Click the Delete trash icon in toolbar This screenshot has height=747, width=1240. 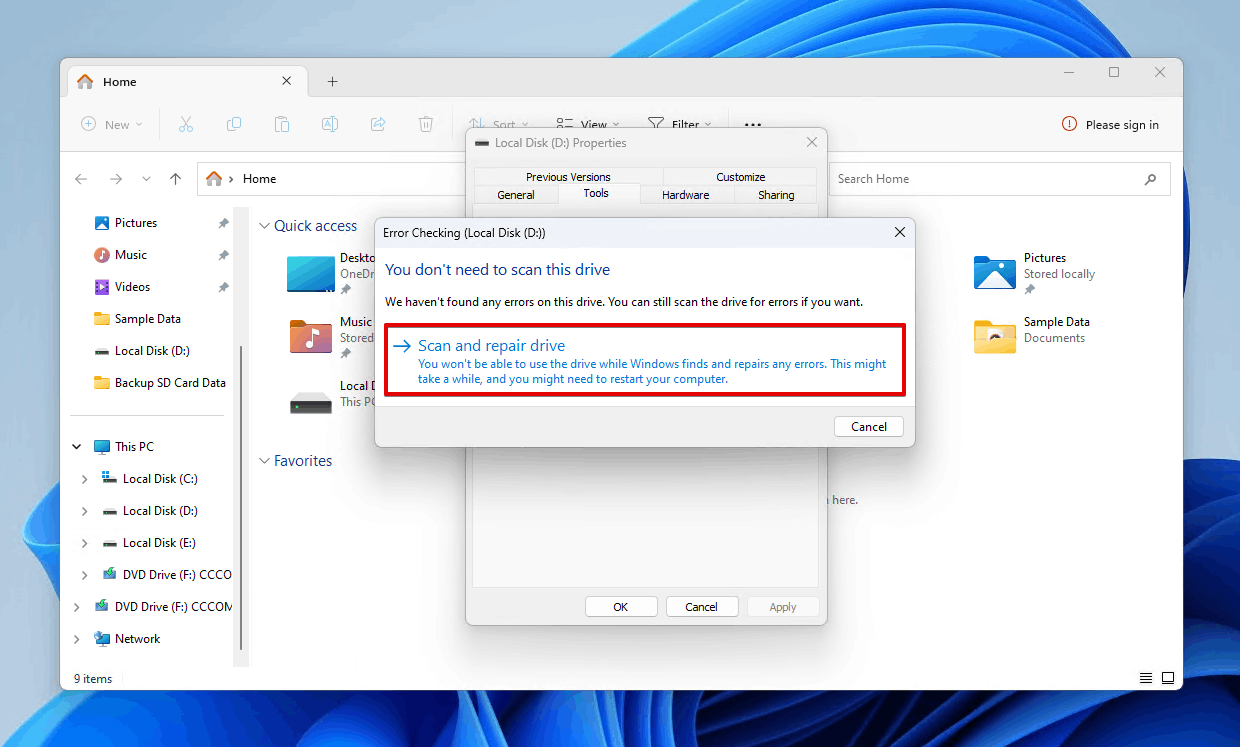click(426, 124)
